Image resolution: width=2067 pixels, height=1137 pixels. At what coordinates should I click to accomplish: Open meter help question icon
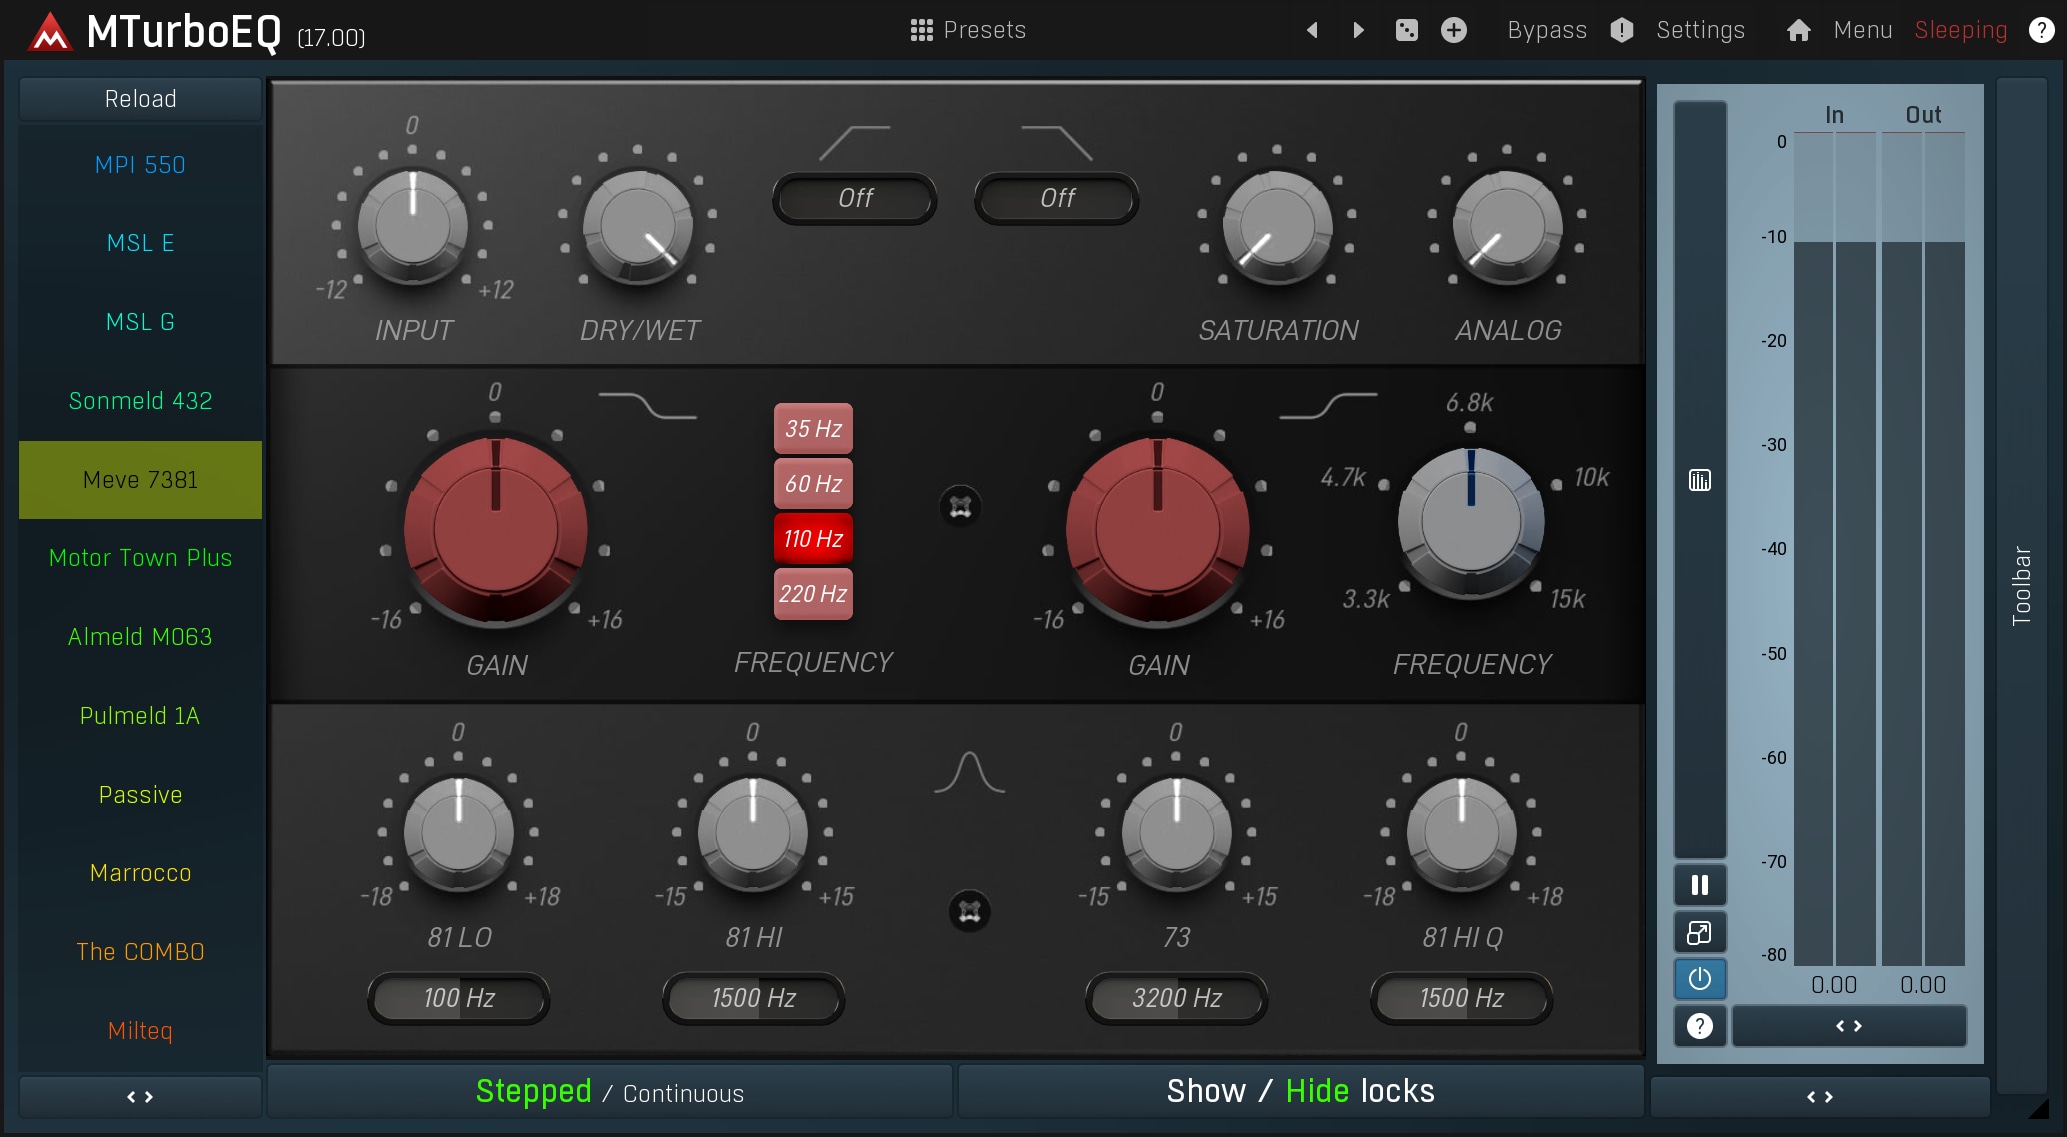tap(1699, 1026)
